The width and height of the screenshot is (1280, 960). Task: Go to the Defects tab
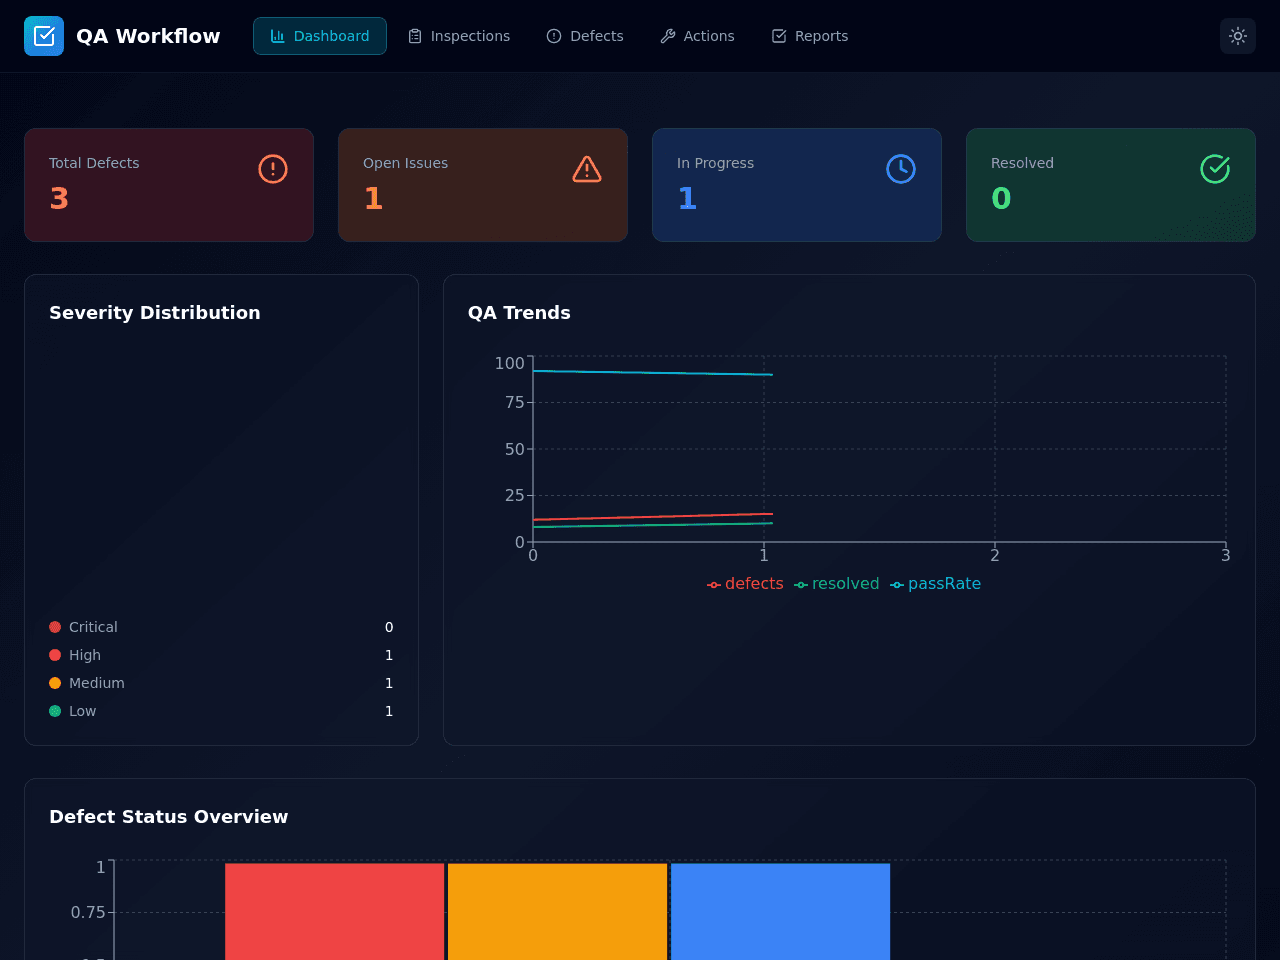(x=585, y=36)
